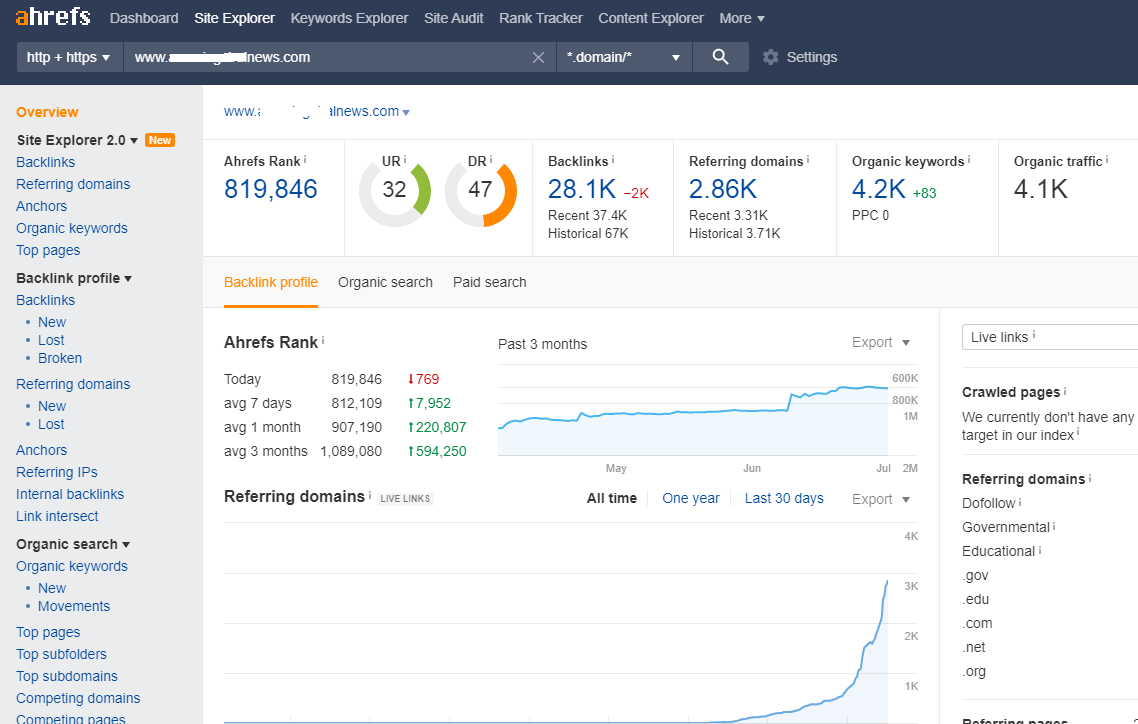Open Movements under Organic keywords

pos(74,606)
